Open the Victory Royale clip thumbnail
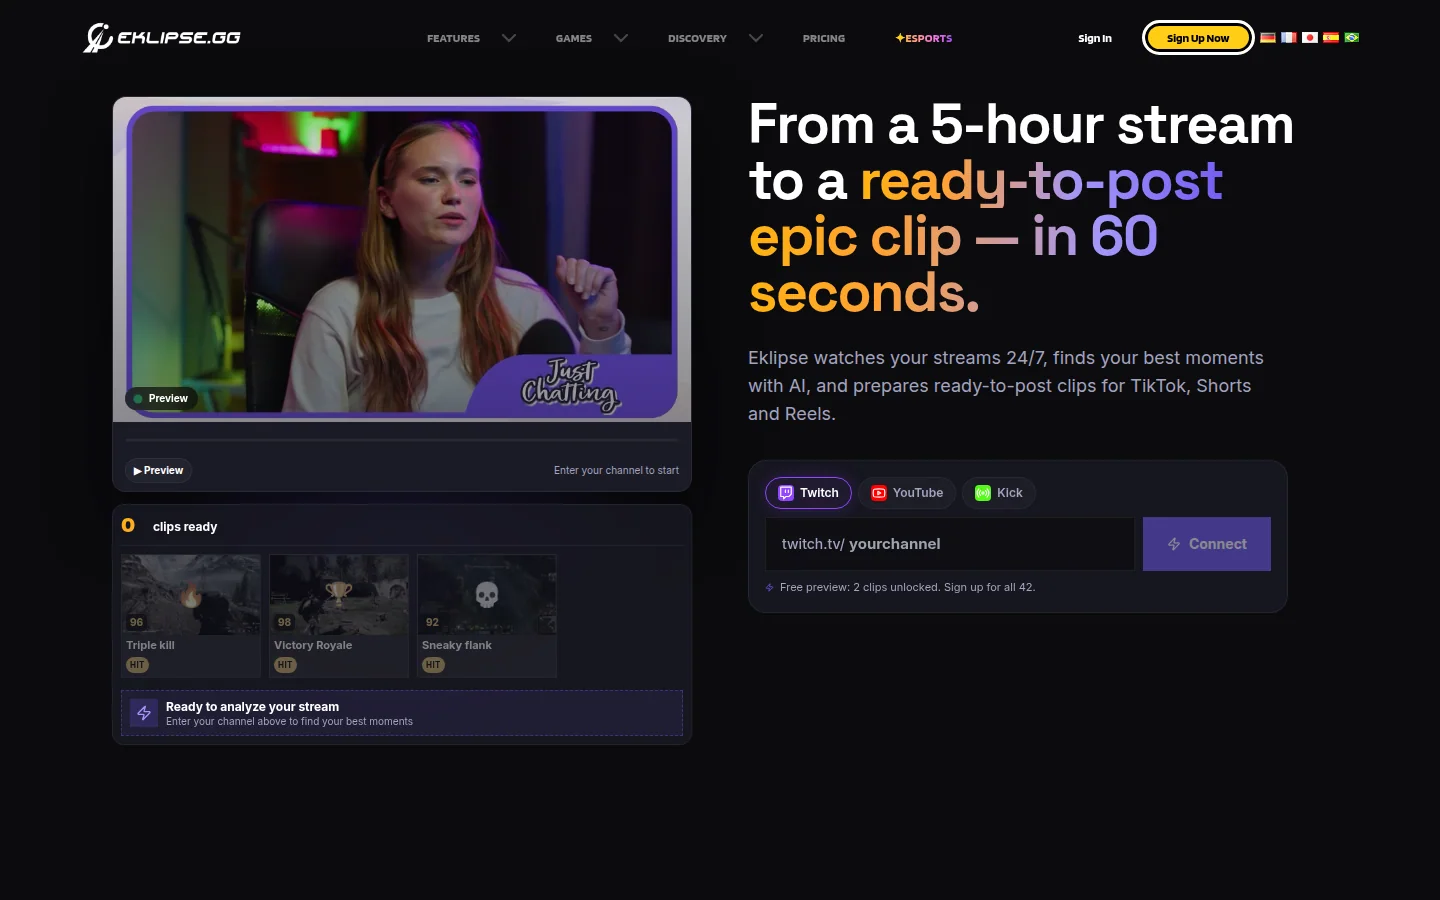This screenshot has height=900, width=1440. (x=339, y=595)
